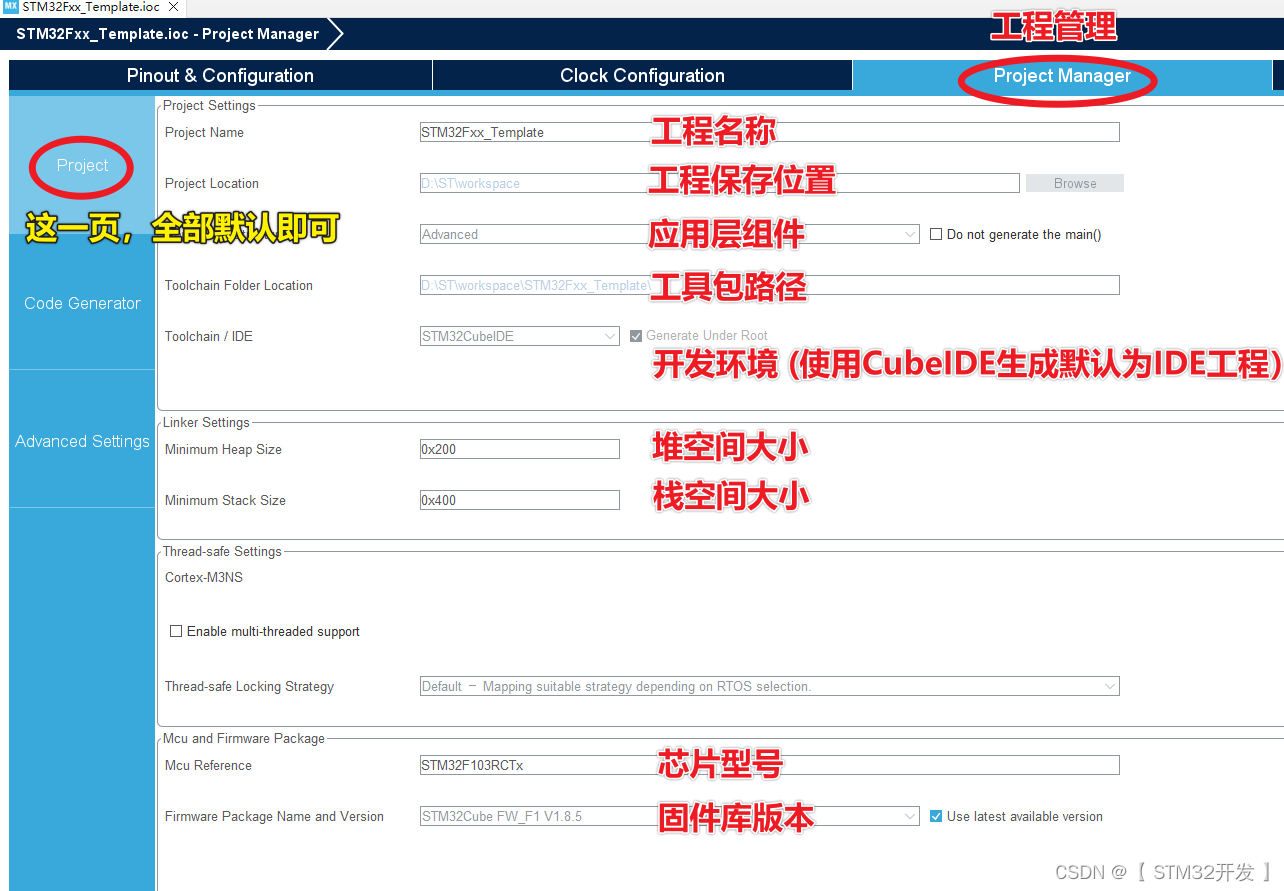
Task: Click the Project Location field
Action: 719,183
